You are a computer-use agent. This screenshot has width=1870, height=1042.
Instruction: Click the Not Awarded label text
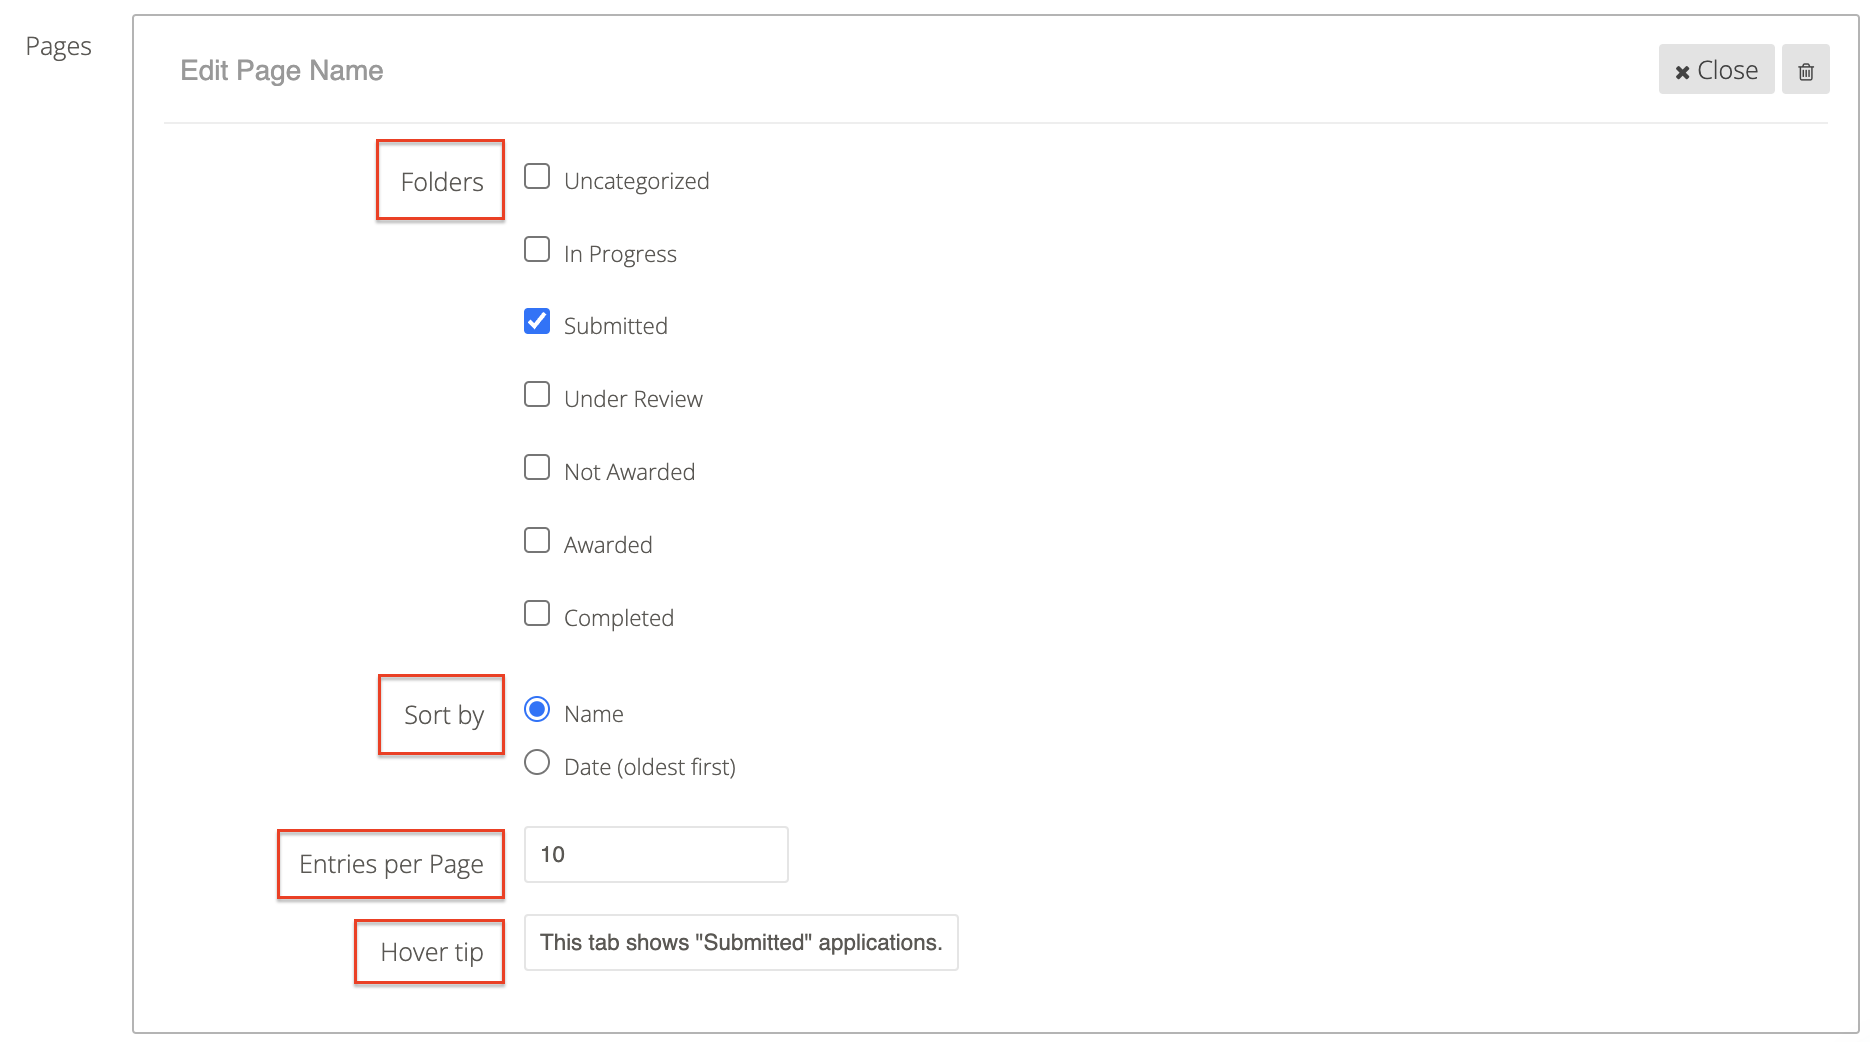629,472
